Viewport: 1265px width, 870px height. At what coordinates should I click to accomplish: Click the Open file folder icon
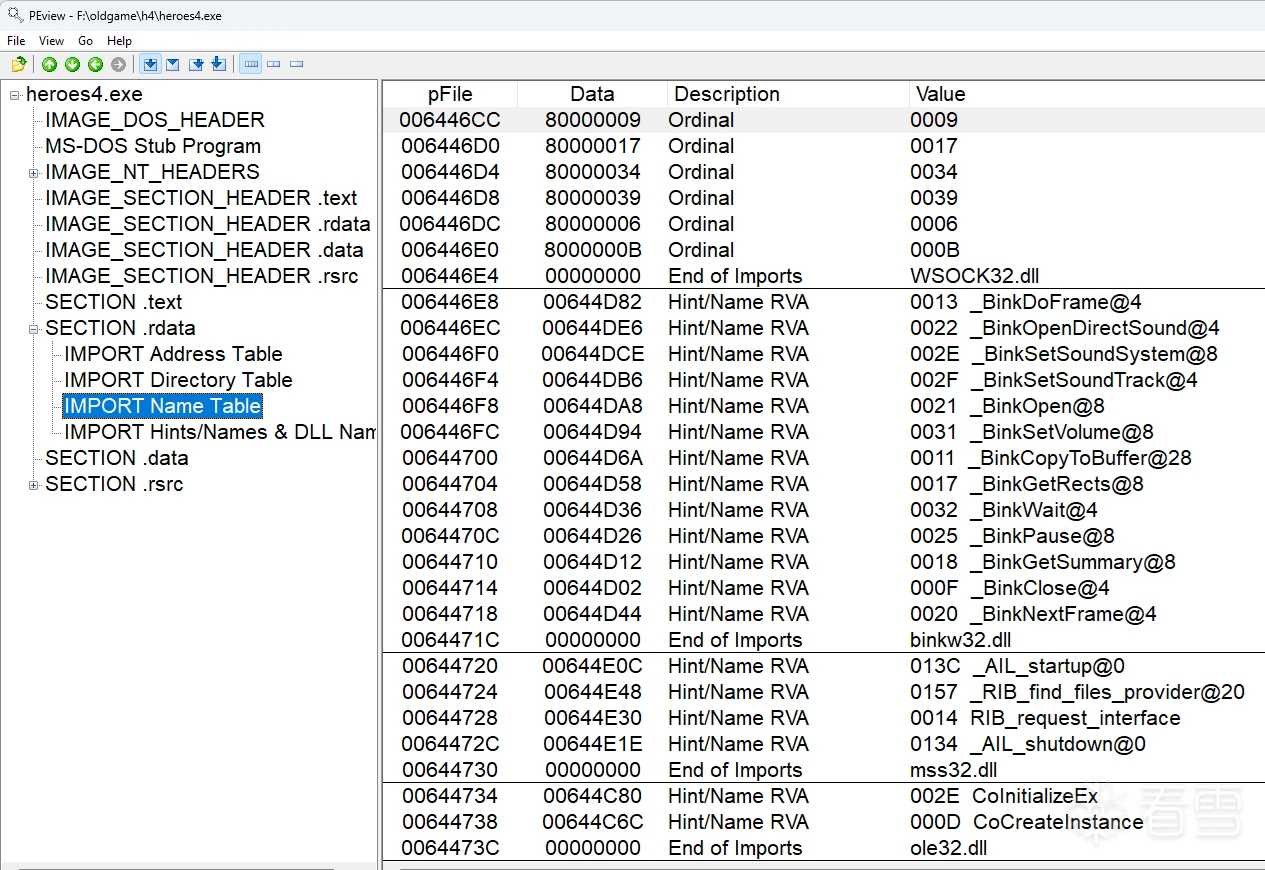pos(19,65)
